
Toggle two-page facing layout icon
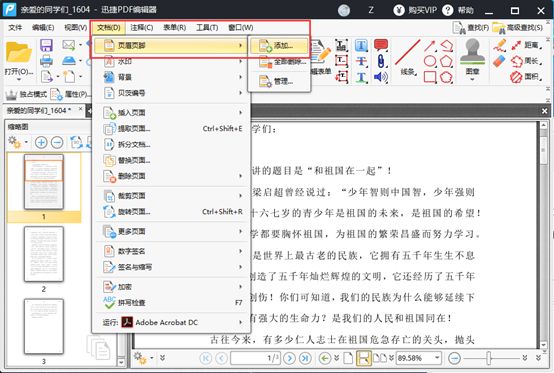tap(380, 358)
